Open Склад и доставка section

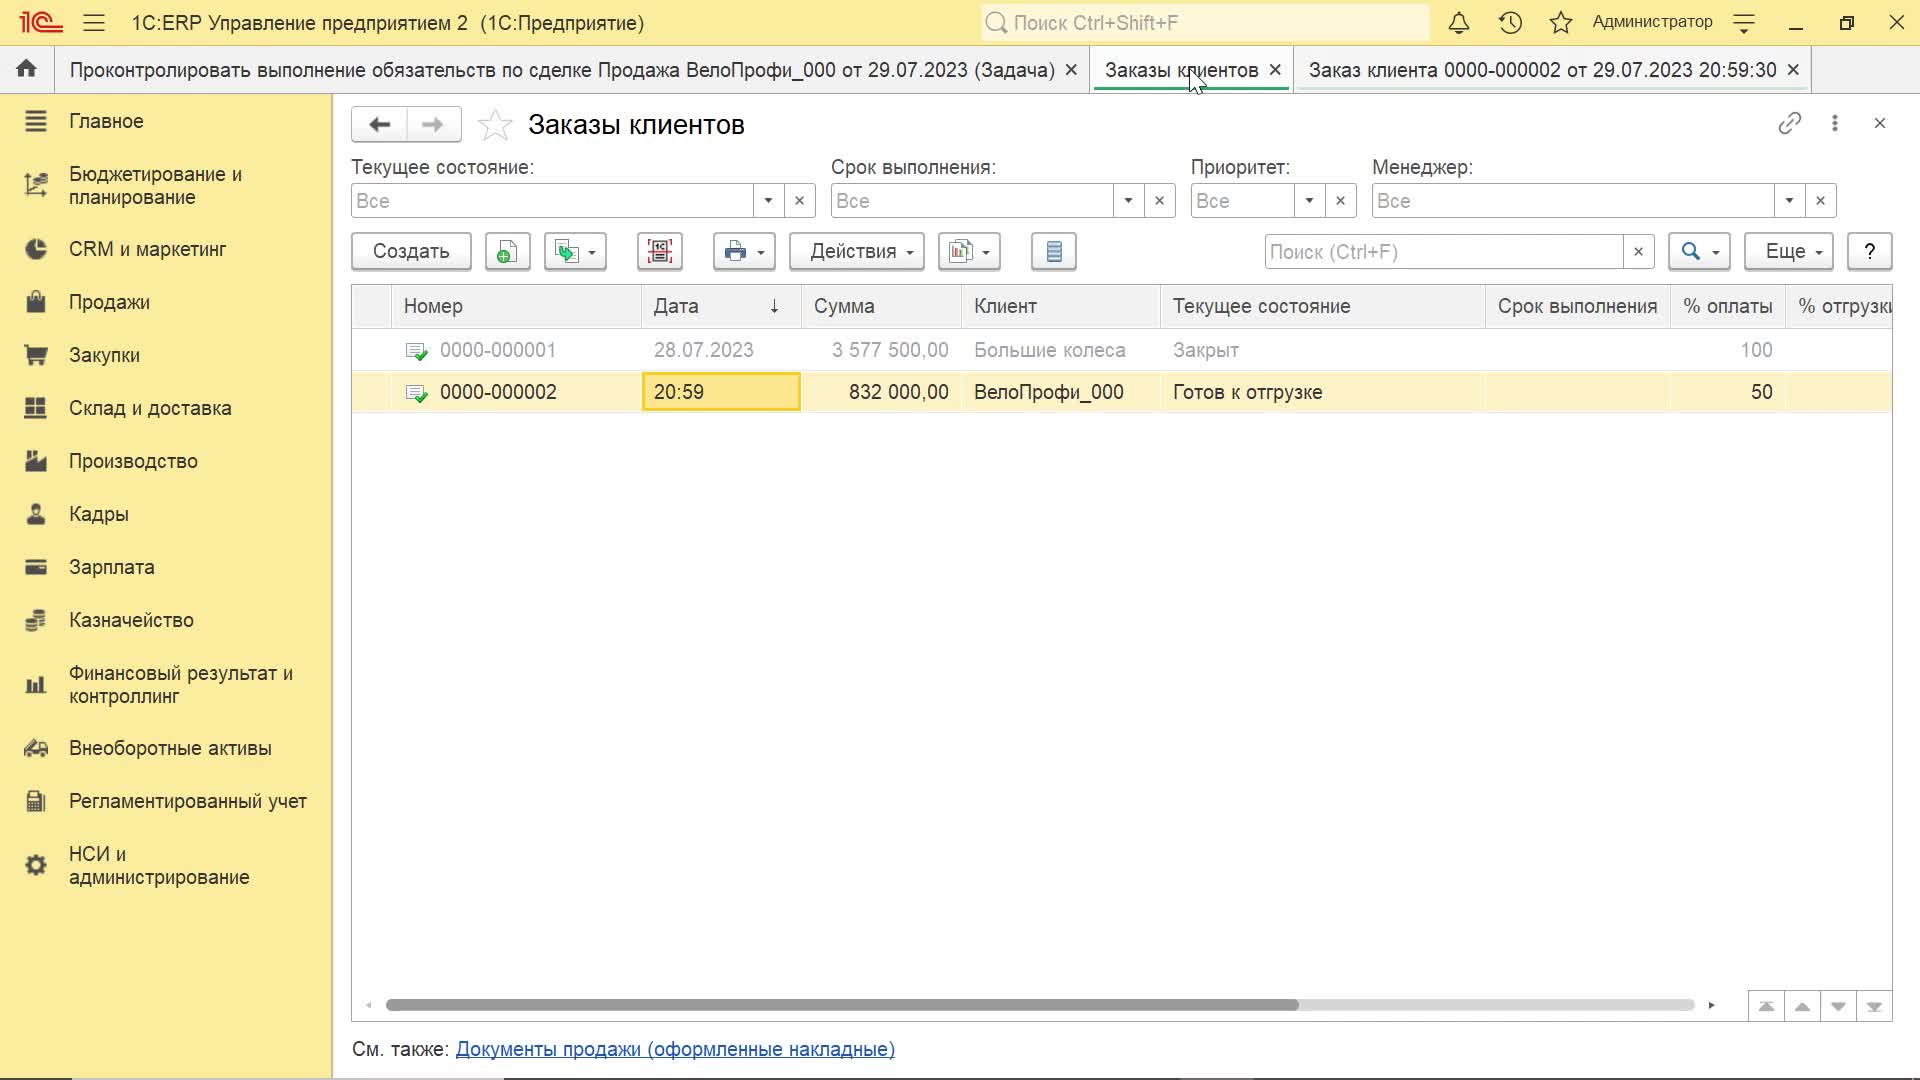pos(166,408)
